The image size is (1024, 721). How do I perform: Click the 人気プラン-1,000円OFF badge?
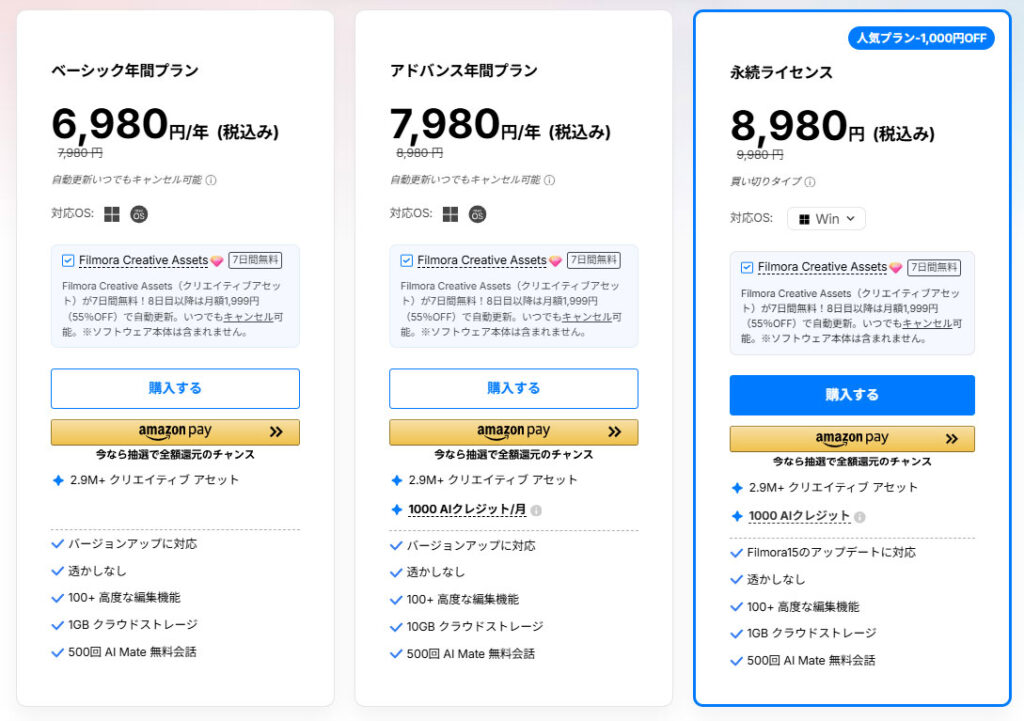[x=920, y=38]
